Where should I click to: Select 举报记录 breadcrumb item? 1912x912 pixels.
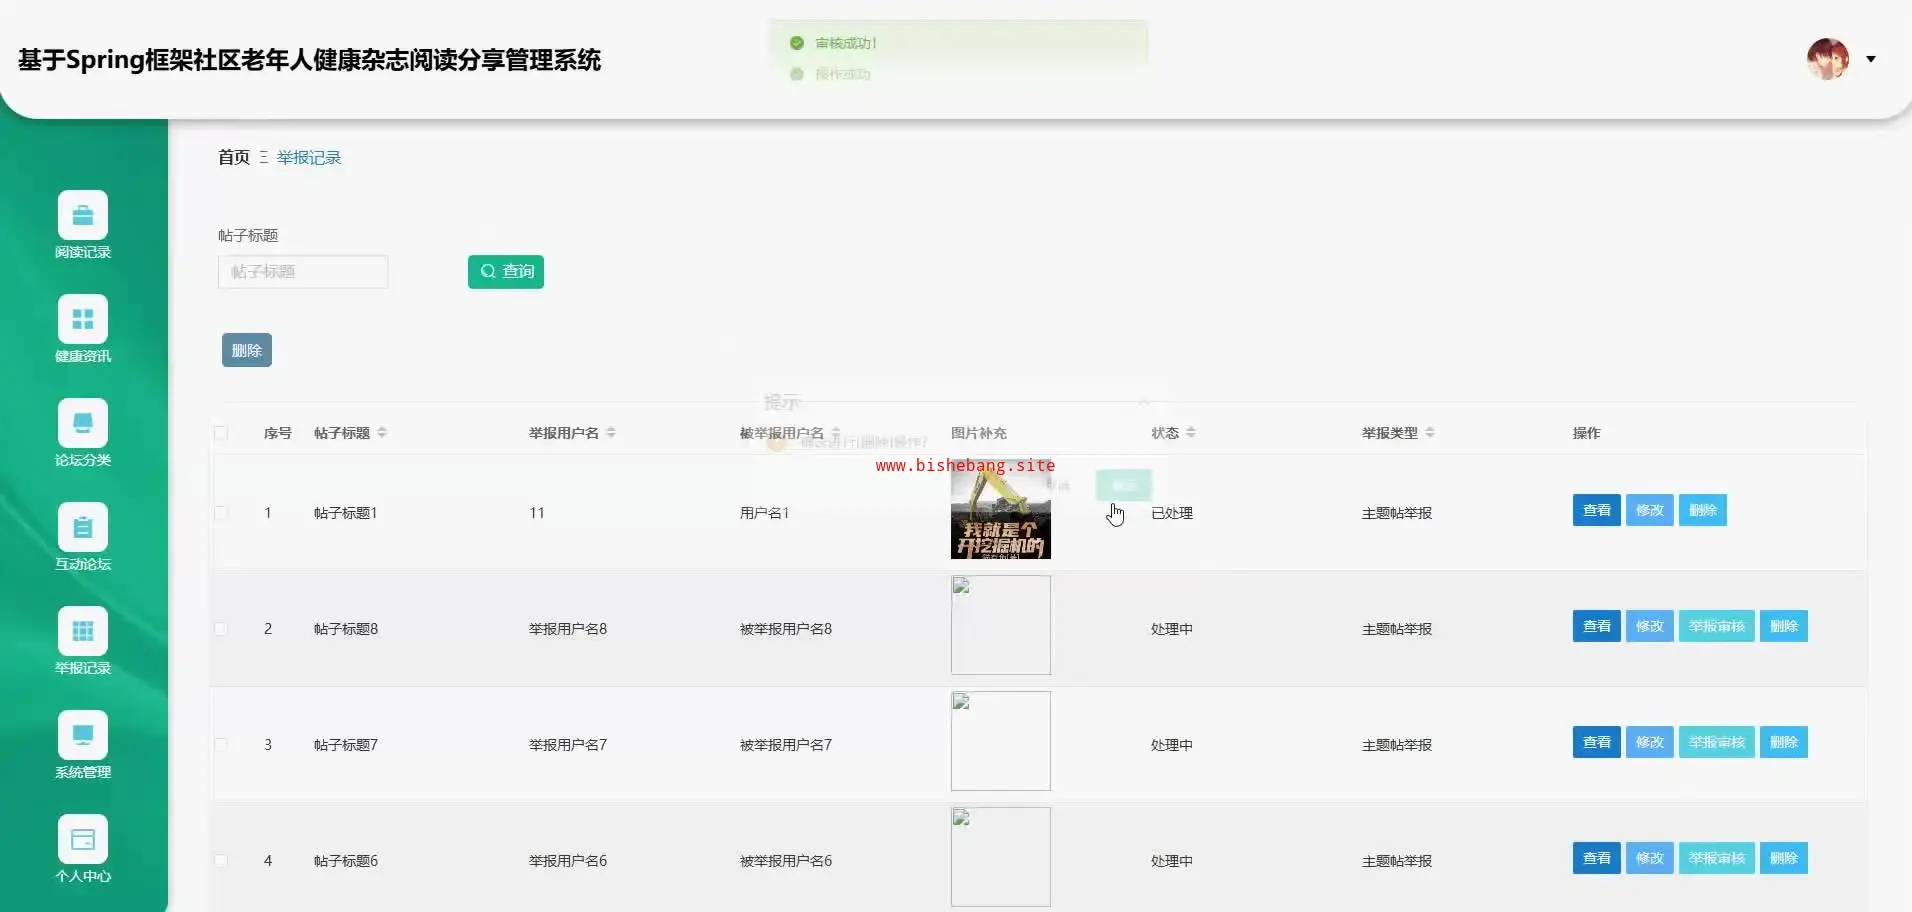[309, 158]
